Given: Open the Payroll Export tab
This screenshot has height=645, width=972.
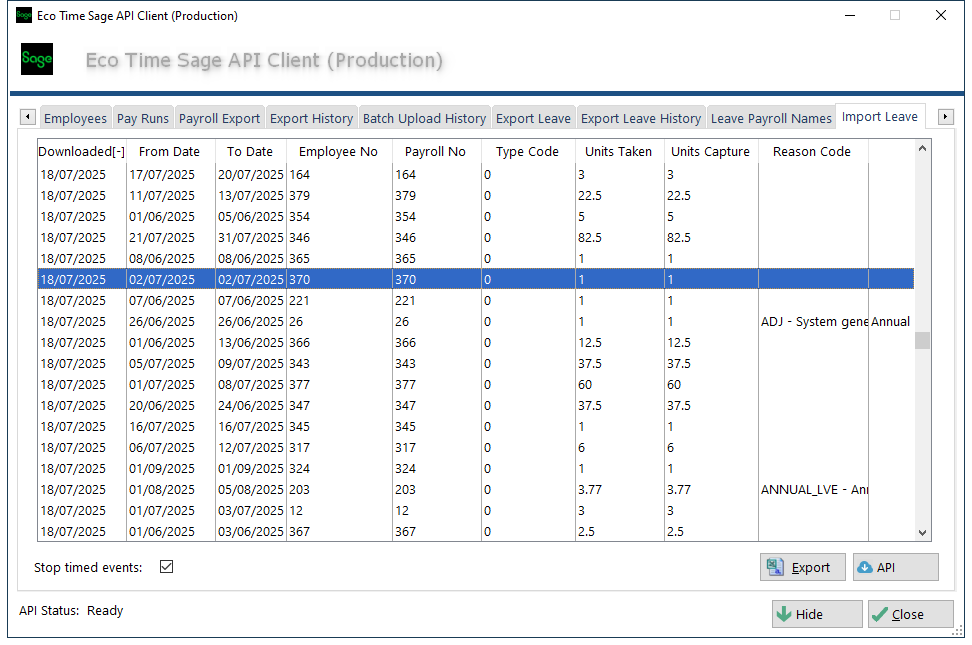Looking at the screenshot, I should coord(219,118).
